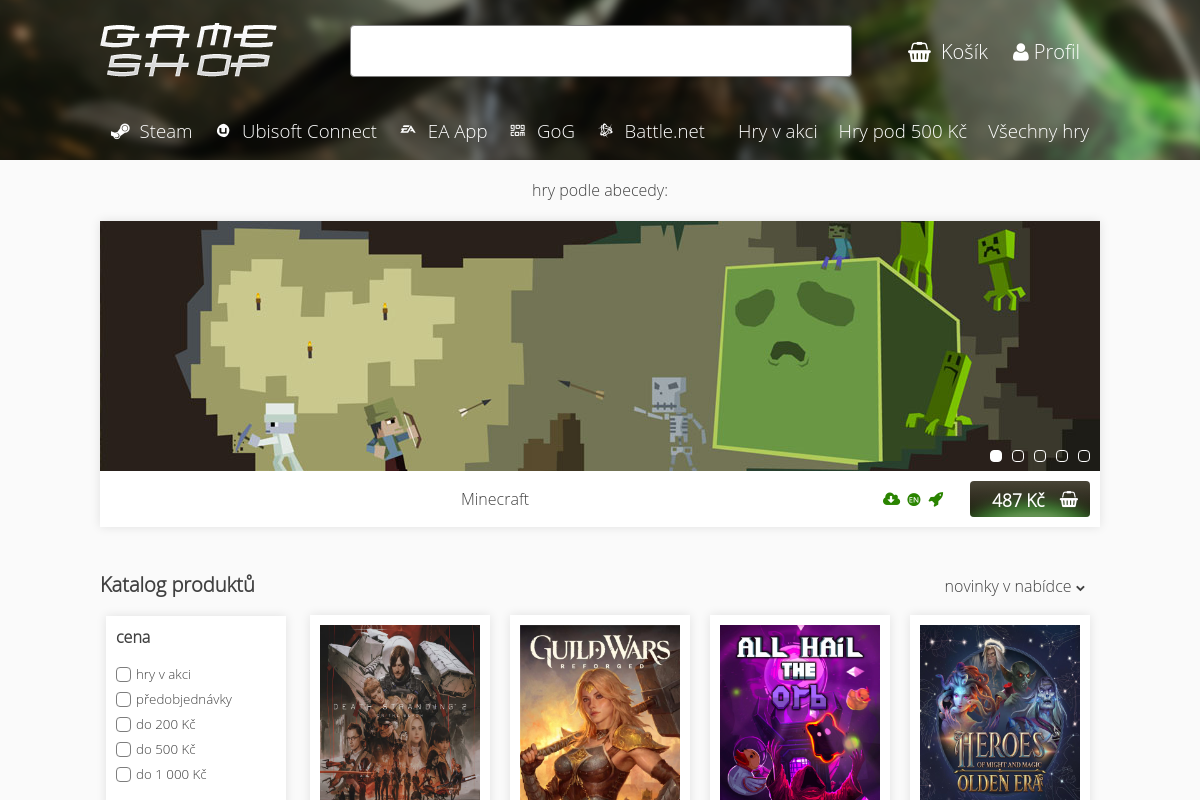
Task: Select the Steam platform icon
Action: (120, 131)
